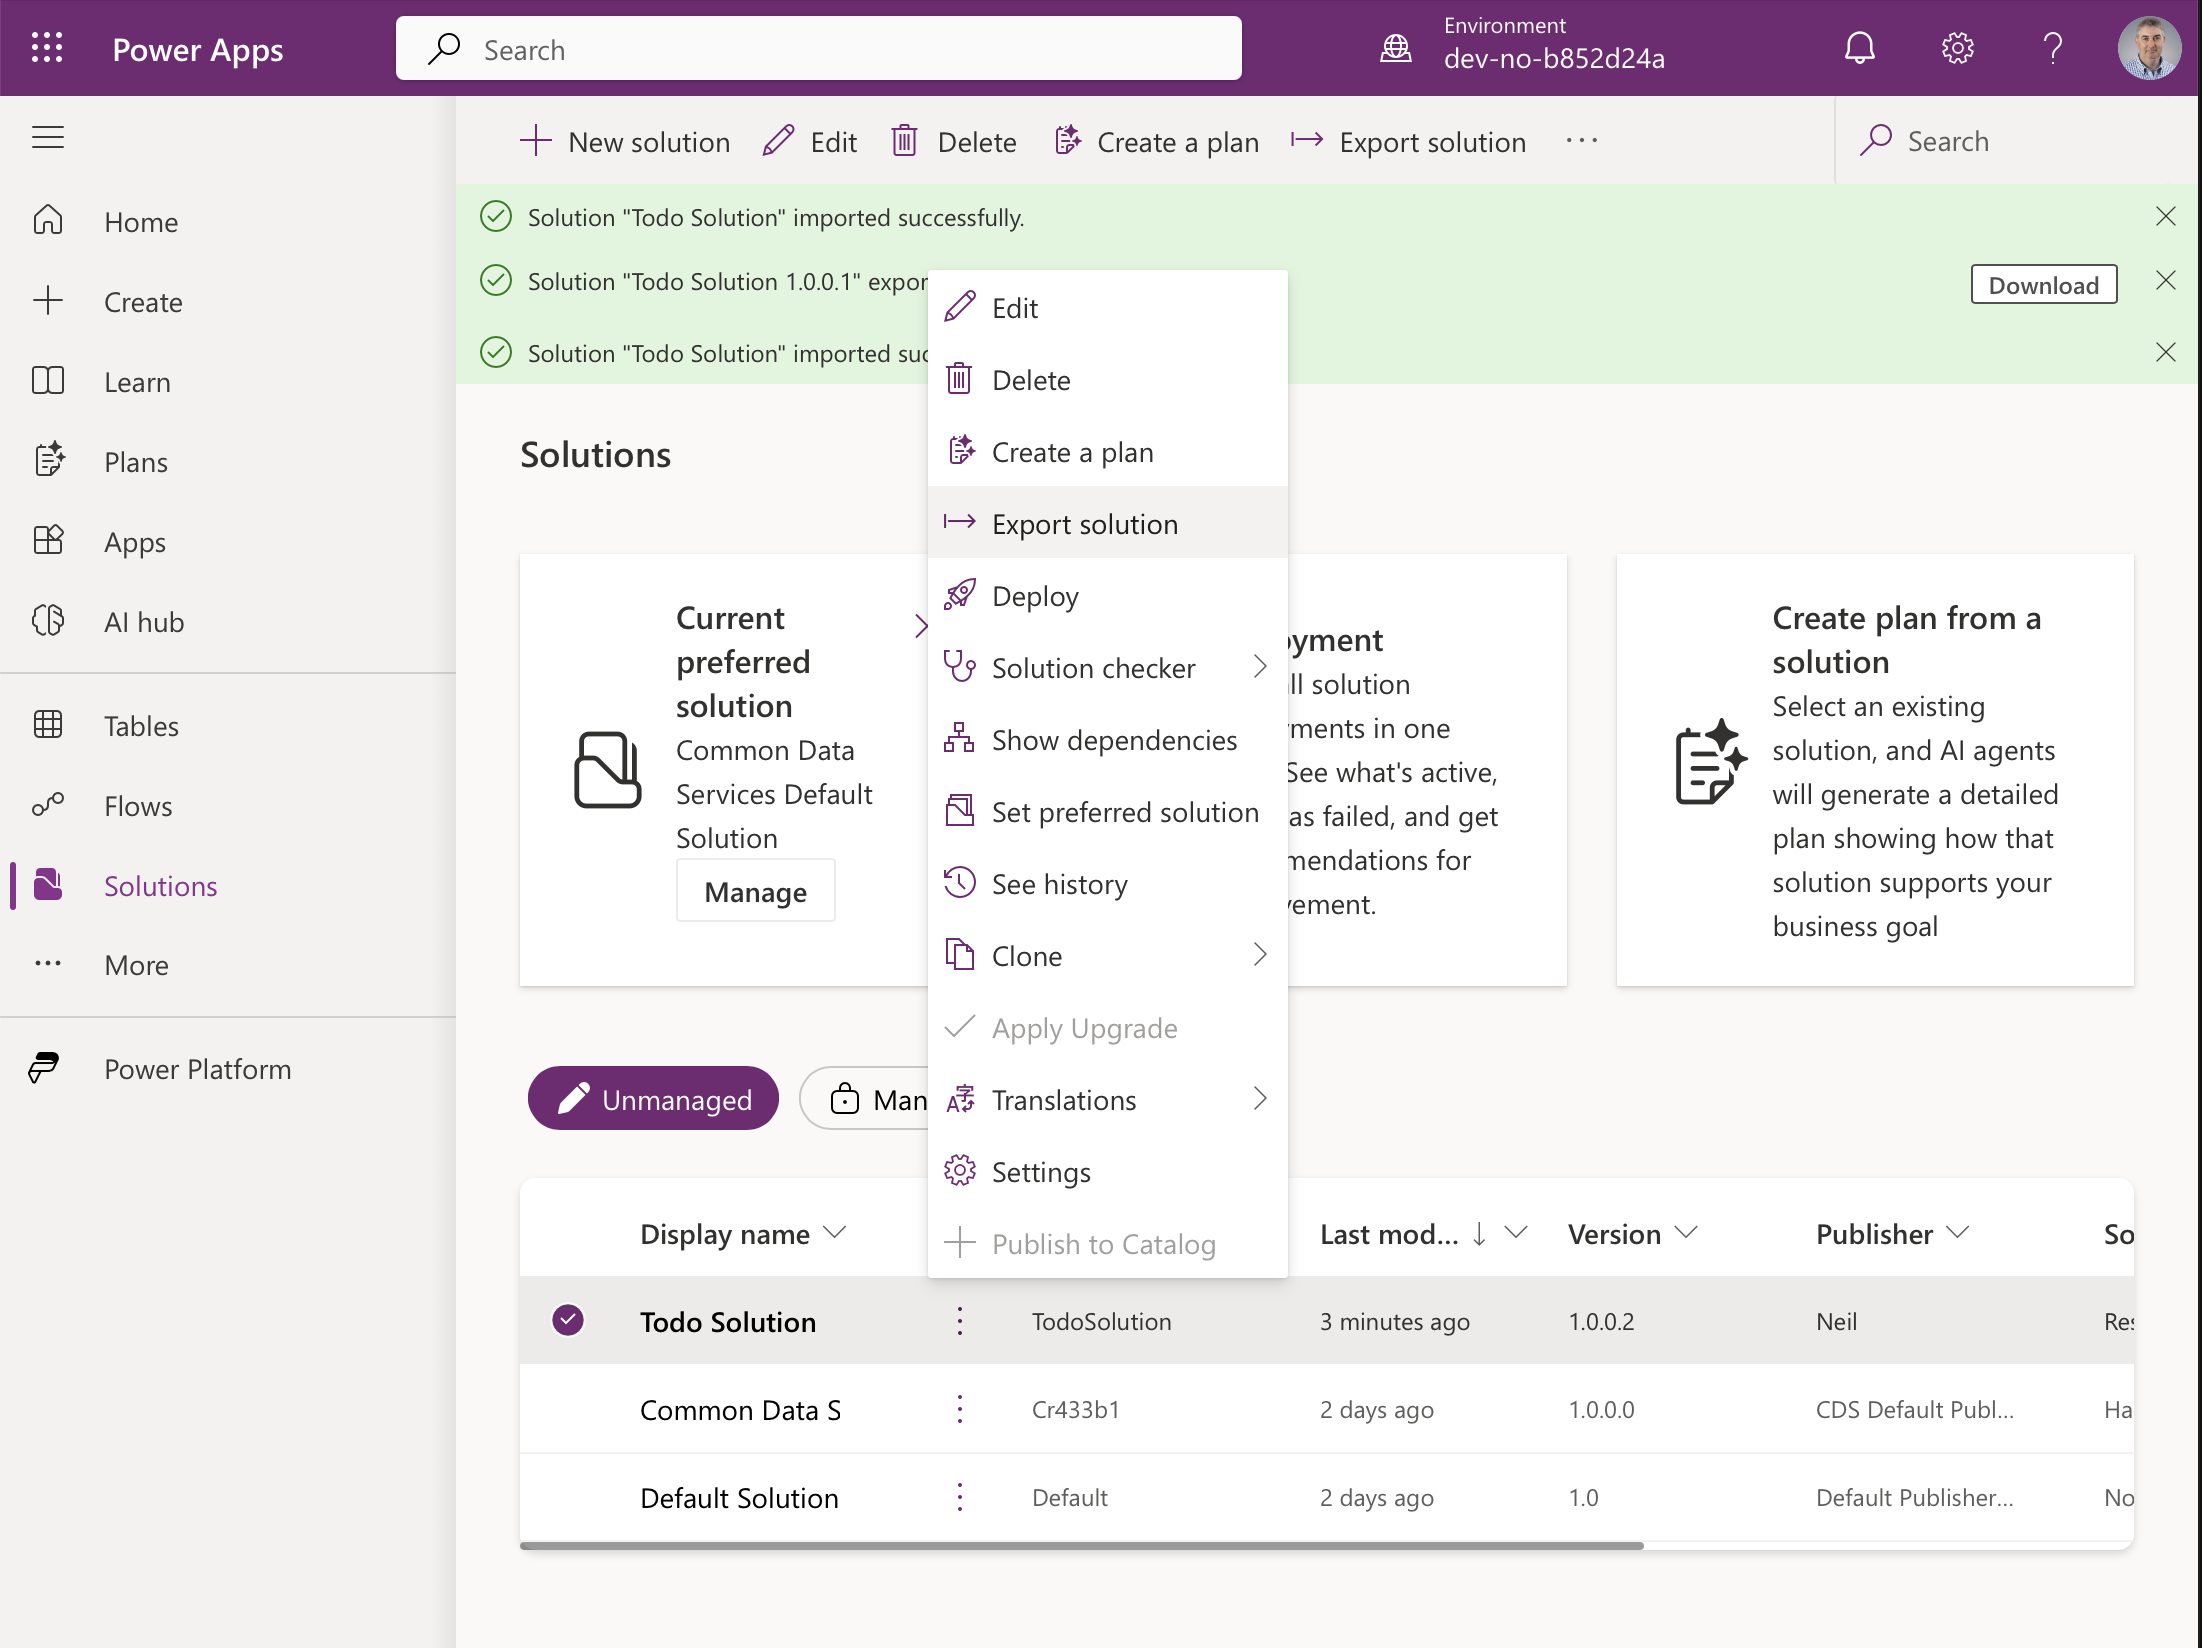Focus the top Power Apps search box
Screen dimensions: 2202x1648
(818, 48)
